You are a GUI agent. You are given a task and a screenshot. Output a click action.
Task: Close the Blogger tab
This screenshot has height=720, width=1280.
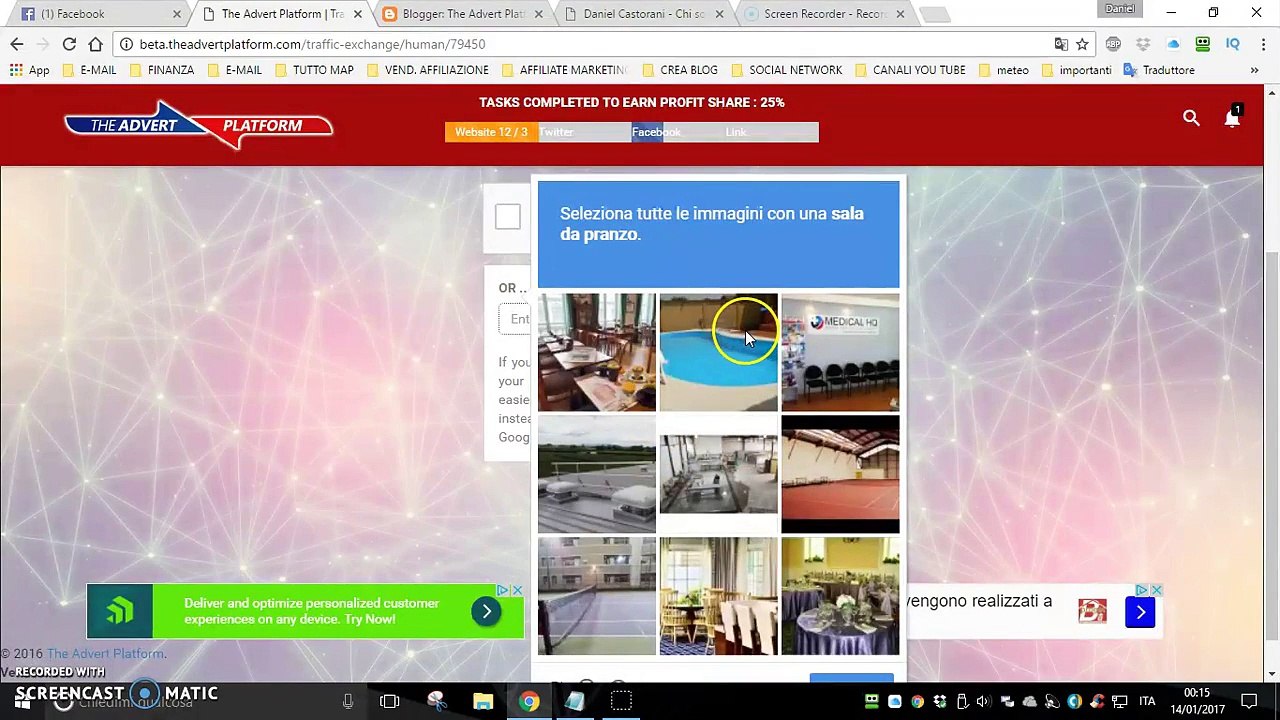(x=538, y=14)
